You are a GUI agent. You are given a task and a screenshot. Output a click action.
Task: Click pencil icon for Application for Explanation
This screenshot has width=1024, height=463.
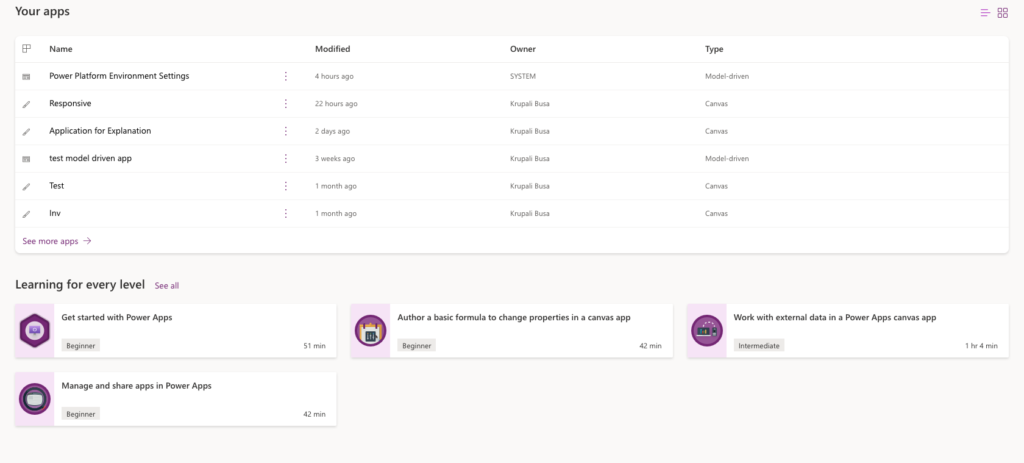tap(26, 132)
